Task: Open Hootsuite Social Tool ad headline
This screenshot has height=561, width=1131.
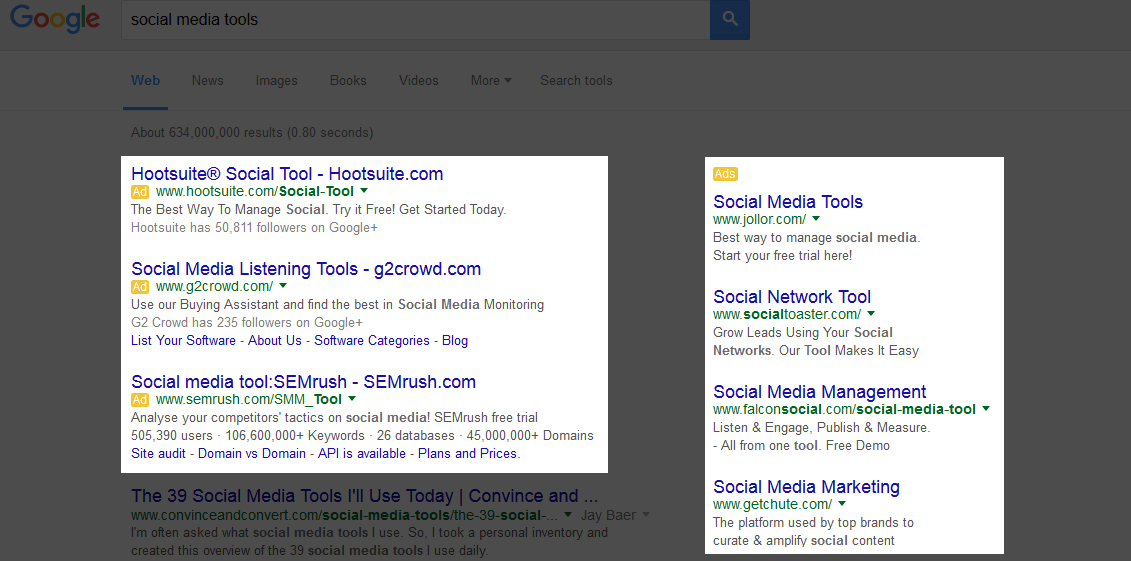Action: (x=287, y=174)
